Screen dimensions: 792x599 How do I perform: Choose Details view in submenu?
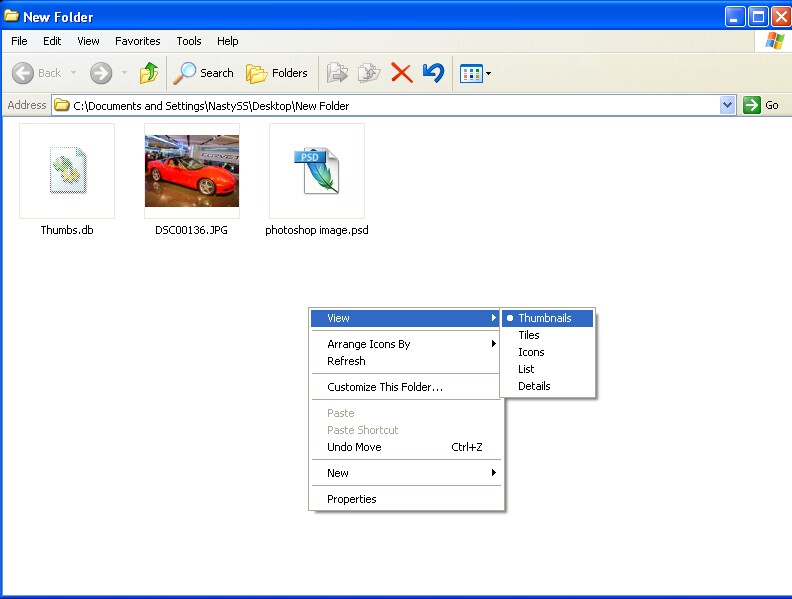[x=534, y=386]
